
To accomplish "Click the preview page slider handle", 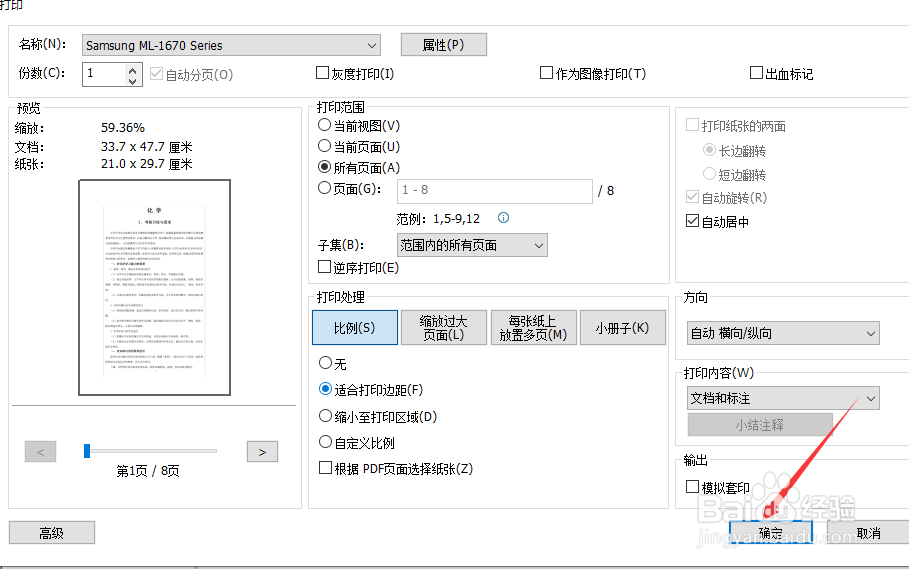I will (87, 451).
